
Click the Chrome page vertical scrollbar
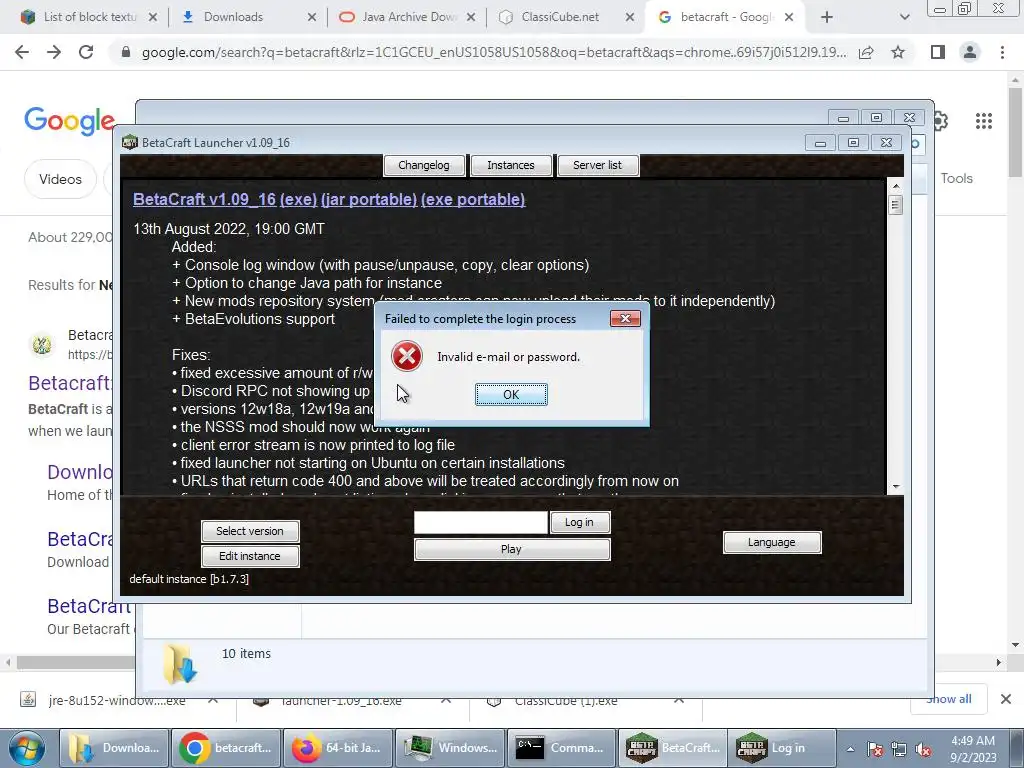pos(1016,131)
